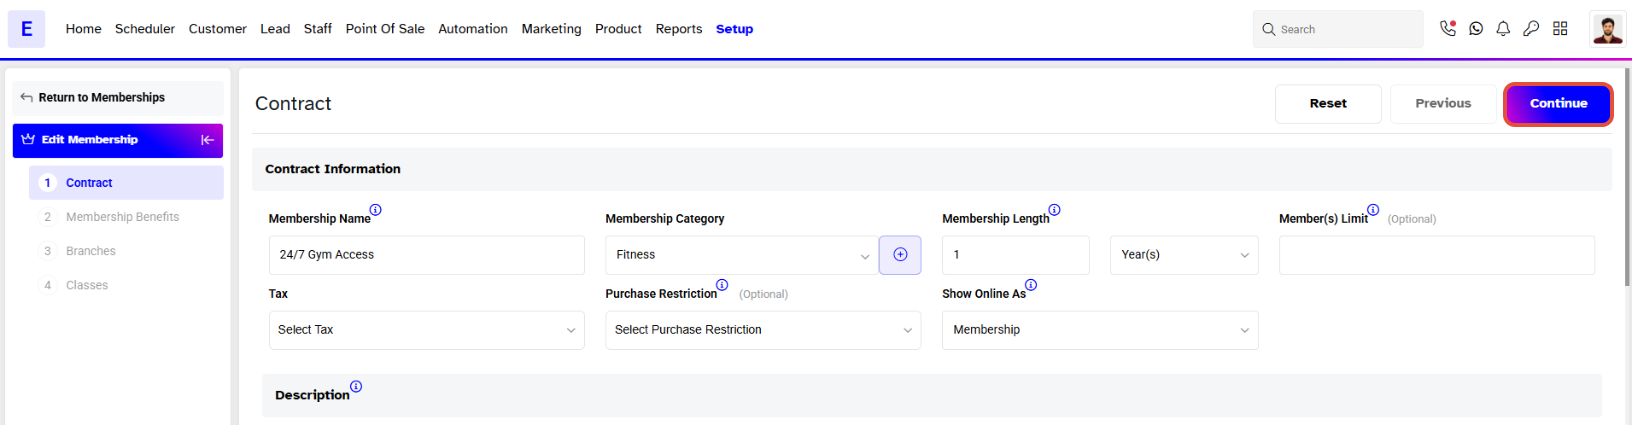Open the phone calls icon
This screenshot has height=425, width=1632.
coord(1447,29)
